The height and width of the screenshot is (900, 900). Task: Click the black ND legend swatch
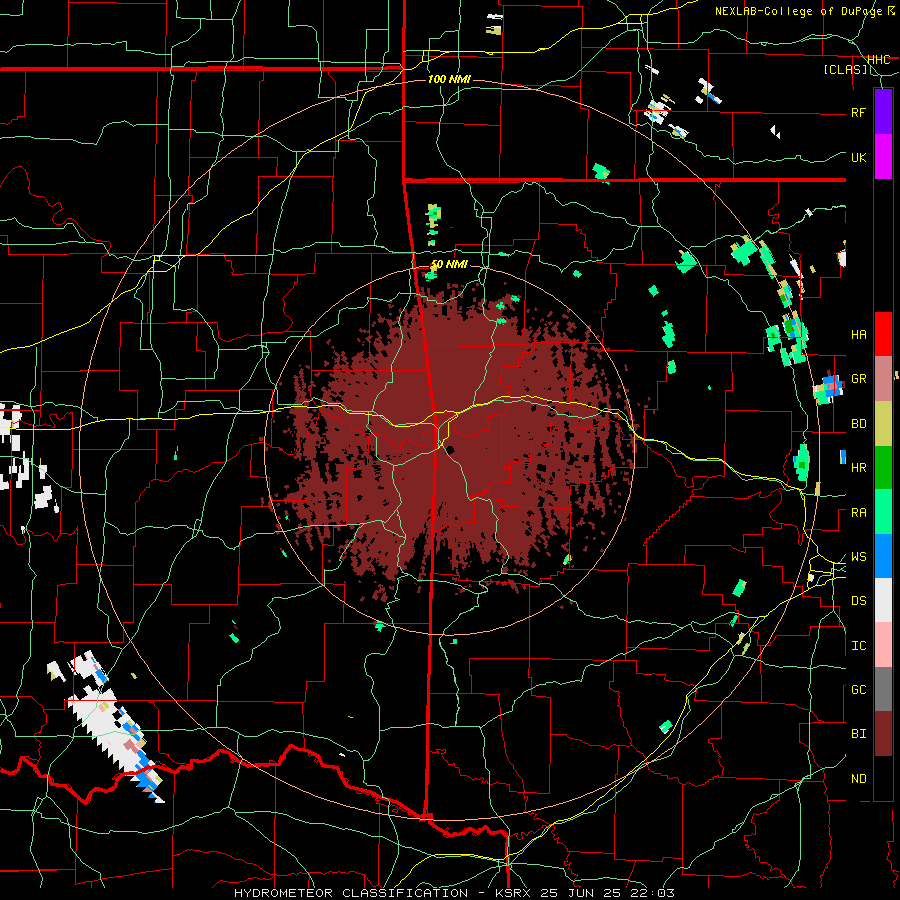(x=883, y=778)
